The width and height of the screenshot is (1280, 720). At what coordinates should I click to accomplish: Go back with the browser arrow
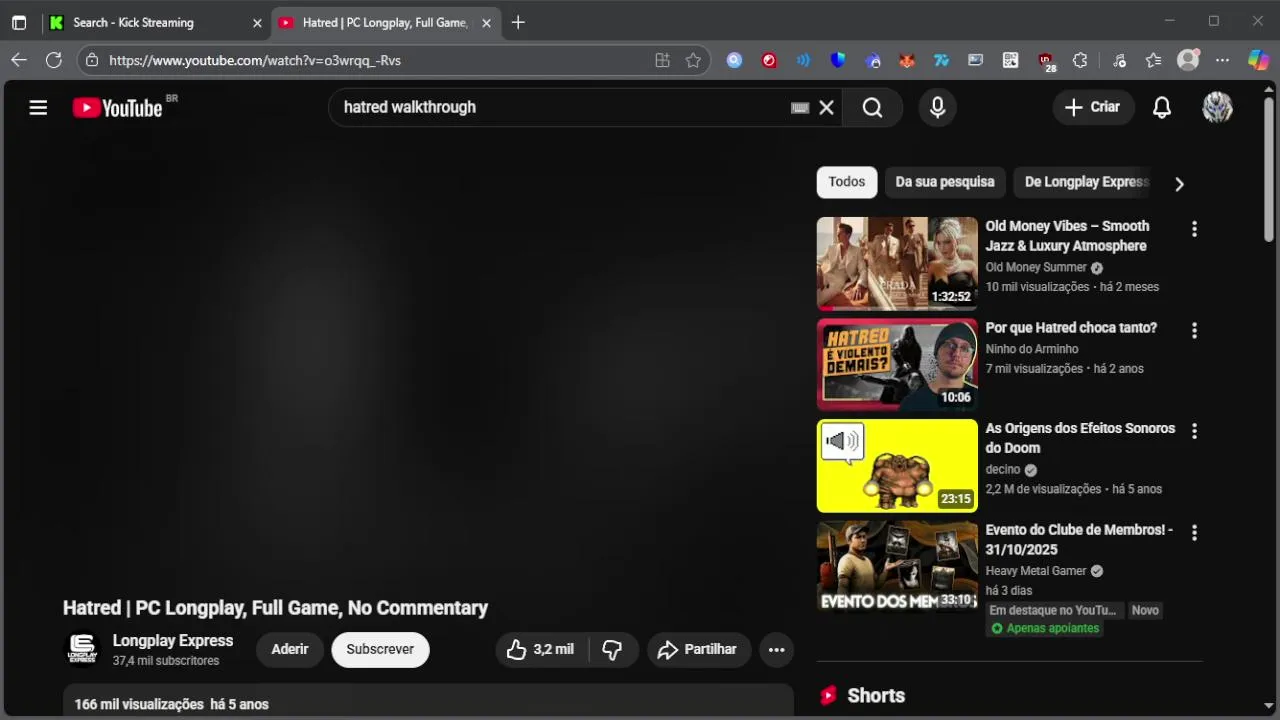[19, 60]
